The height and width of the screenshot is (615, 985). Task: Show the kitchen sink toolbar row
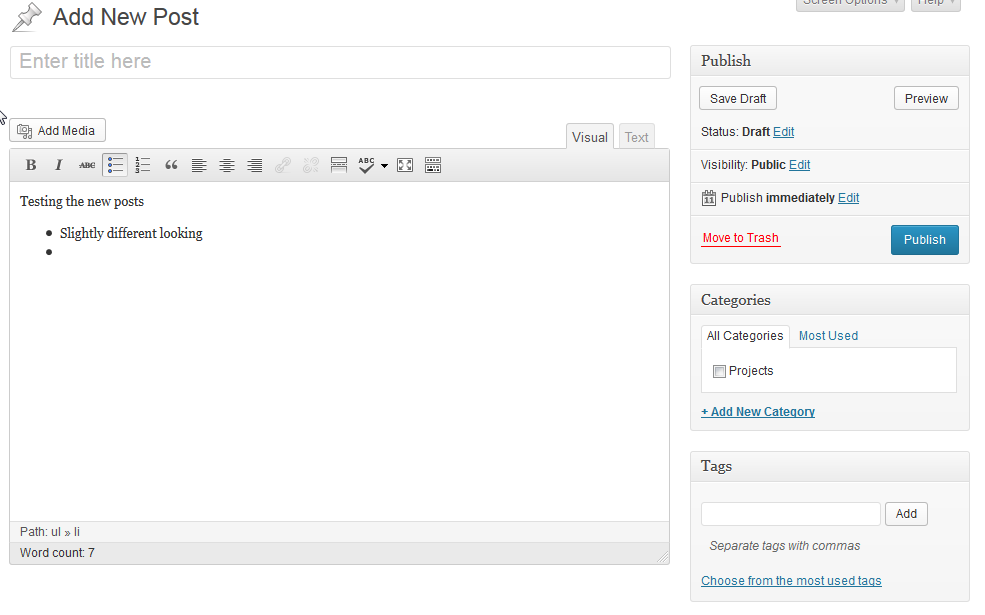pos(433,165)
